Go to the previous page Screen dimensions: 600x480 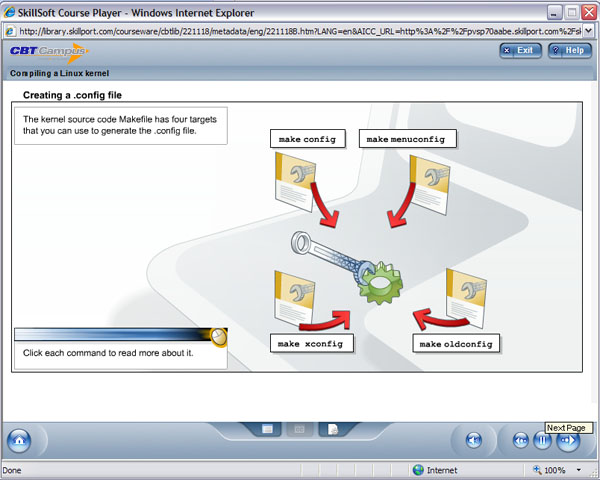[521, 440]
